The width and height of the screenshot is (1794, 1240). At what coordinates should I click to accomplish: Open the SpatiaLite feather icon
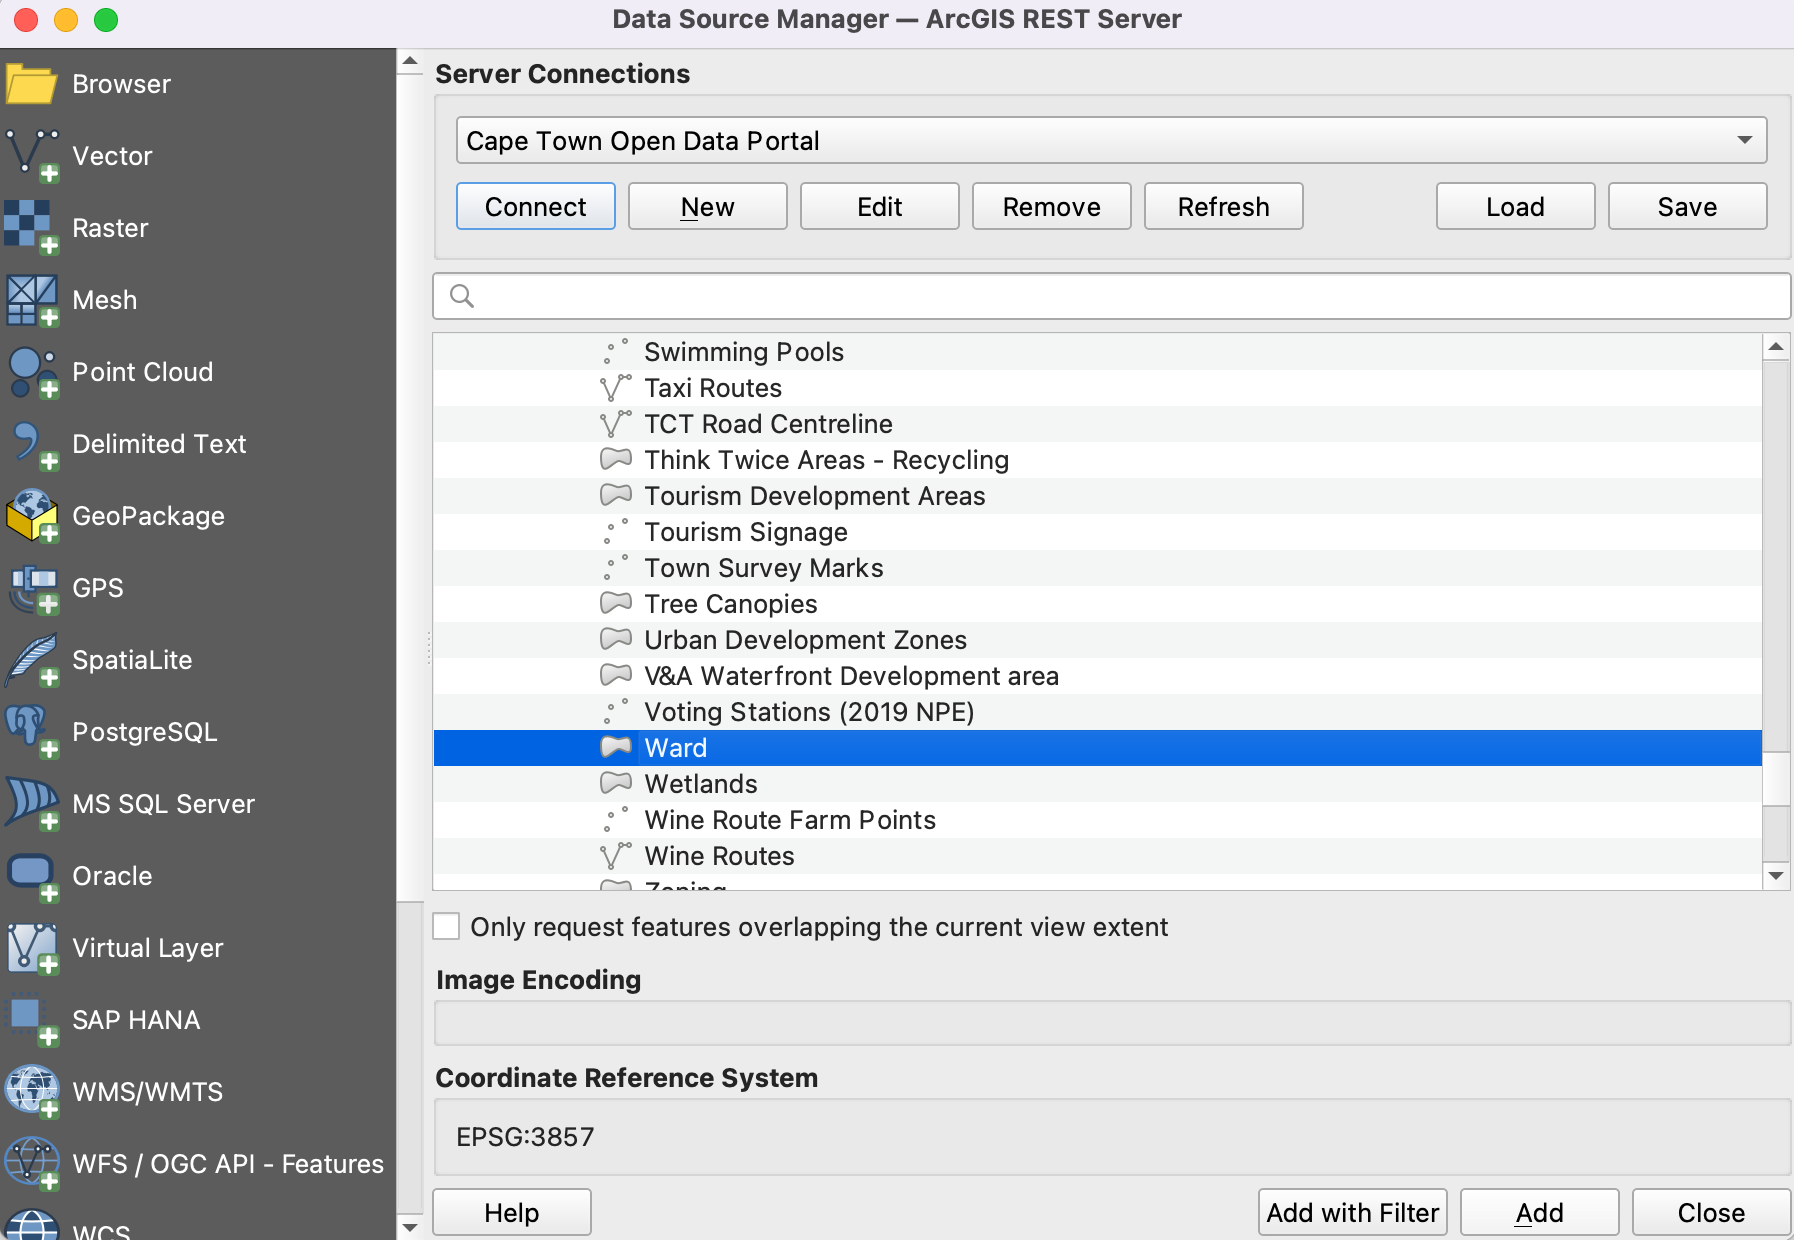(x=32, y=660)
